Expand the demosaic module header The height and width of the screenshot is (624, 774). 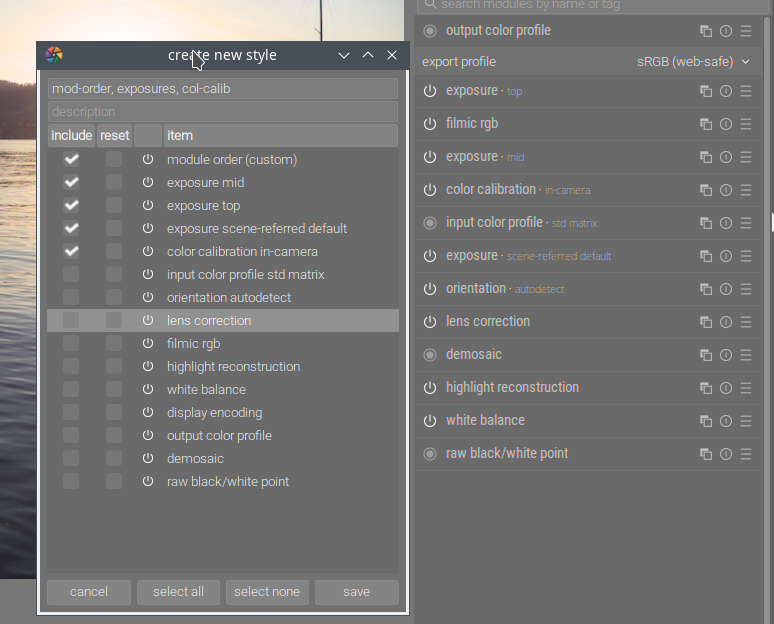click(474, 354)
